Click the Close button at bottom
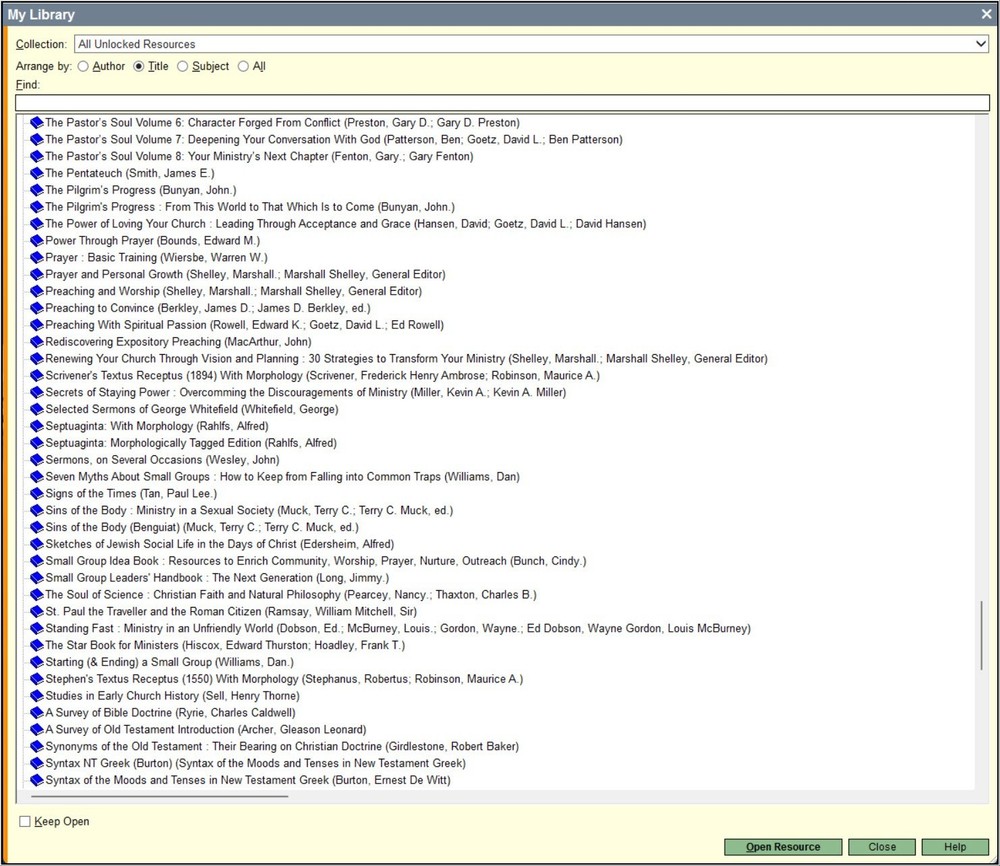Screen dimensions: 1000x866 tap(882, 847)
